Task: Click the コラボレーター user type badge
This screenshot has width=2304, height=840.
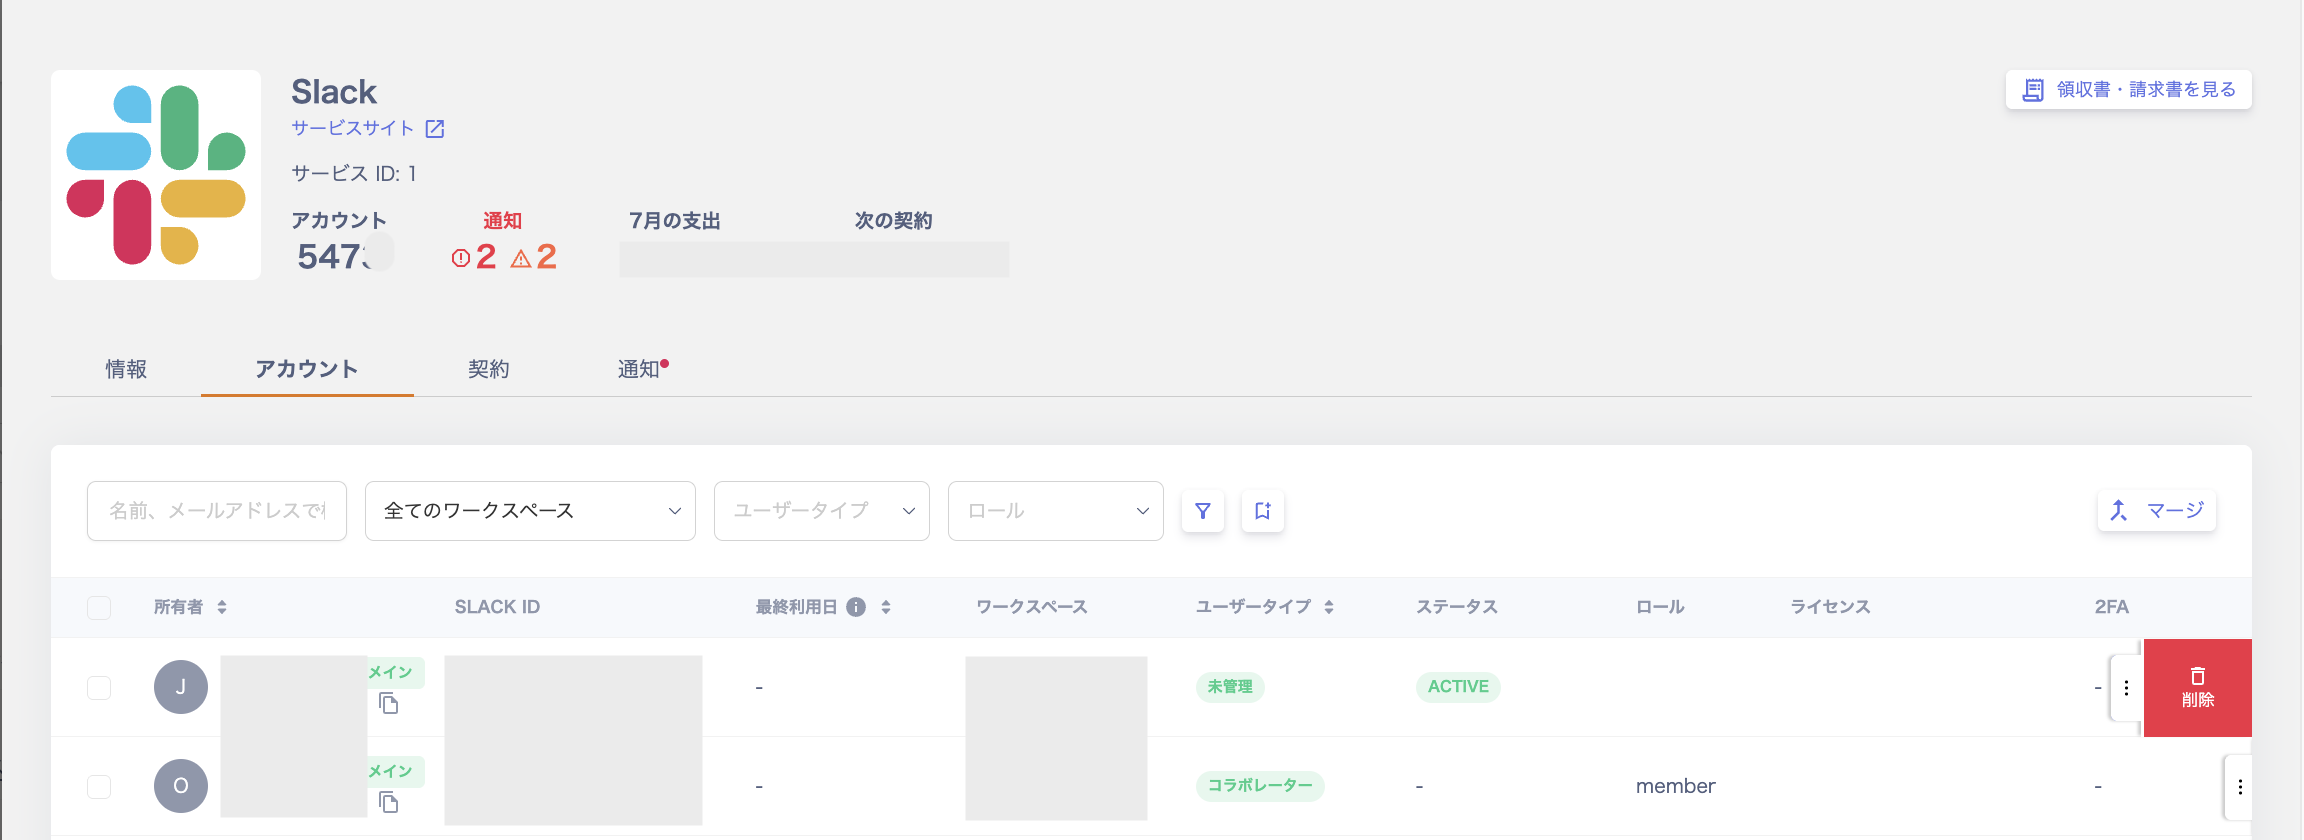Action: click(1260, 786)
